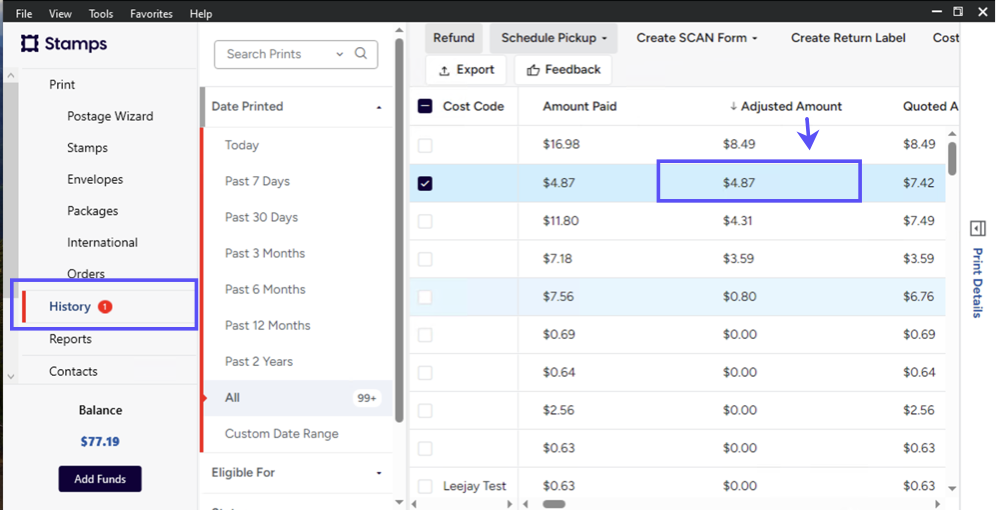996x510 pixels.
Task: Click the Refund button
Action: tap(454, 38)
